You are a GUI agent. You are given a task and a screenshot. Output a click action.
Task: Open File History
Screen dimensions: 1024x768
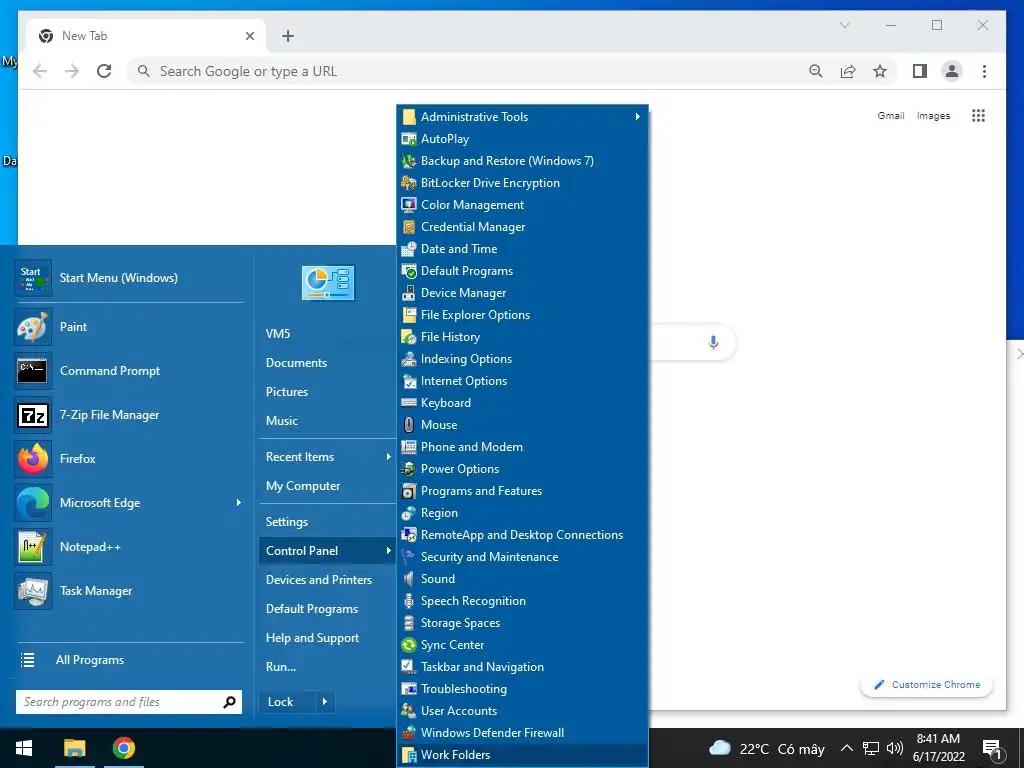(522, 337)
